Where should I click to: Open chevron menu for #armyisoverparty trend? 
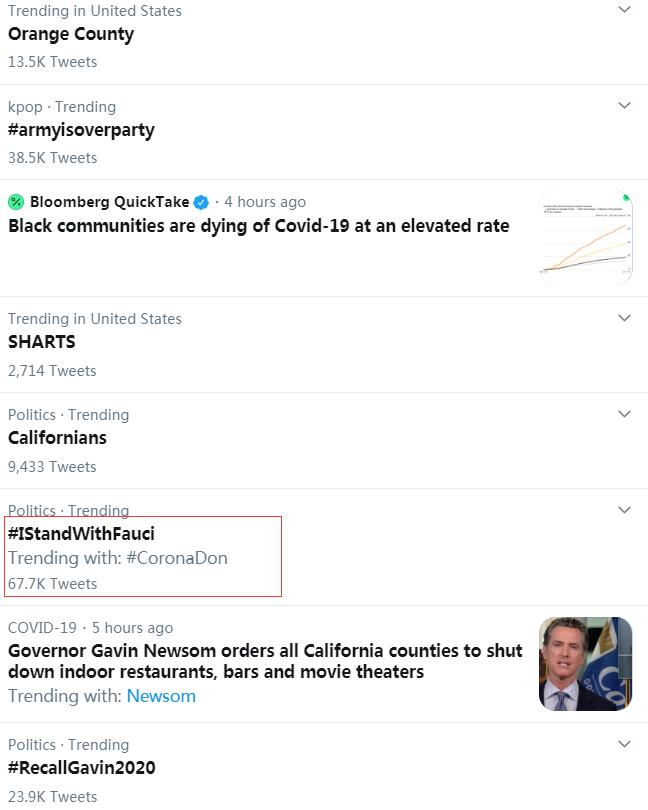coord(624,105)
